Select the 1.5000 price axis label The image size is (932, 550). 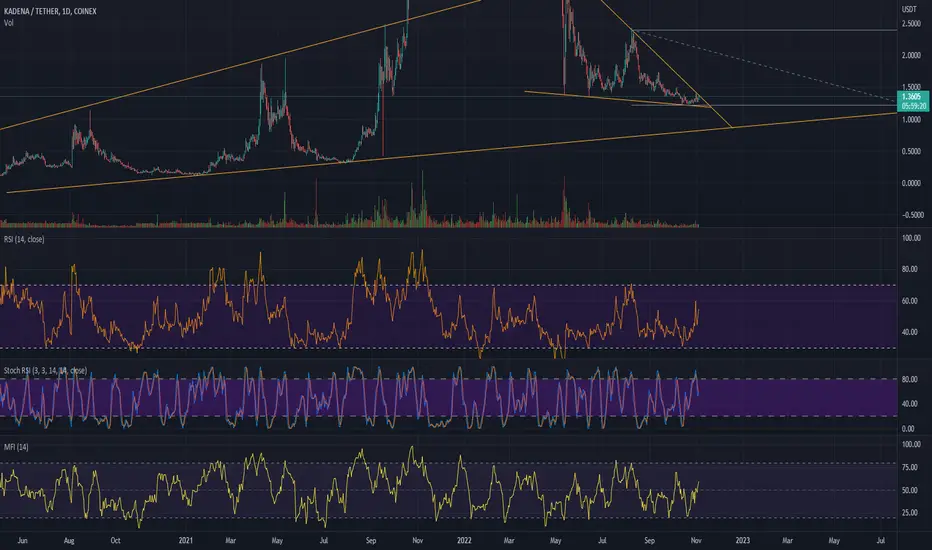[911, 87]
